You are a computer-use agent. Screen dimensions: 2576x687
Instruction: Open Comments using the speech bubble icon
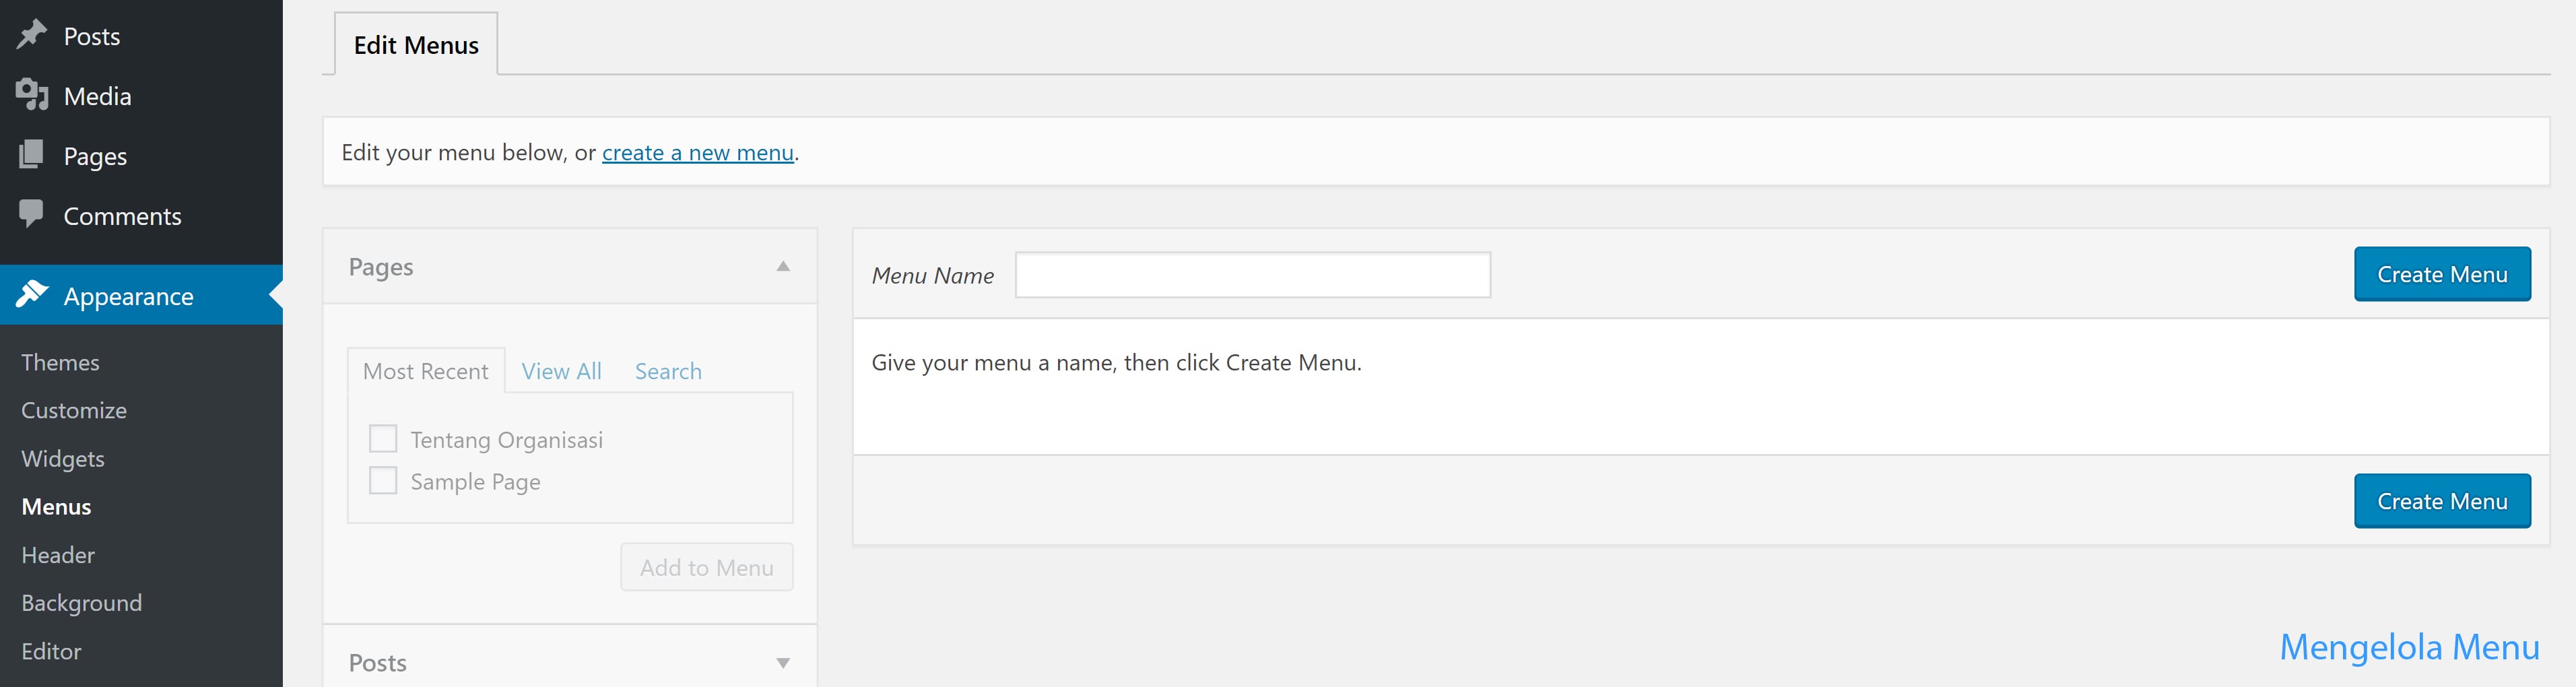pyautogui.click(x=31, y=215)
